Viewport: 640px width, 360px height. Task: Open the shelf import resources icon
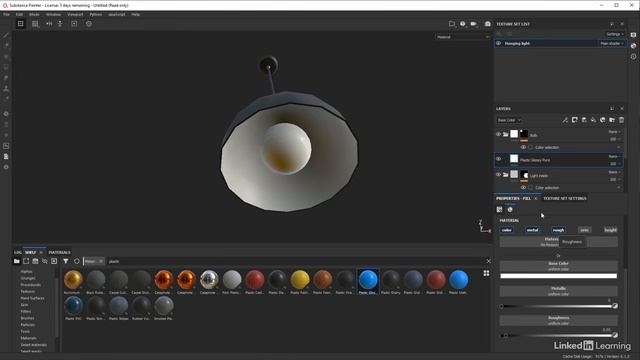(x=54, y=261)
